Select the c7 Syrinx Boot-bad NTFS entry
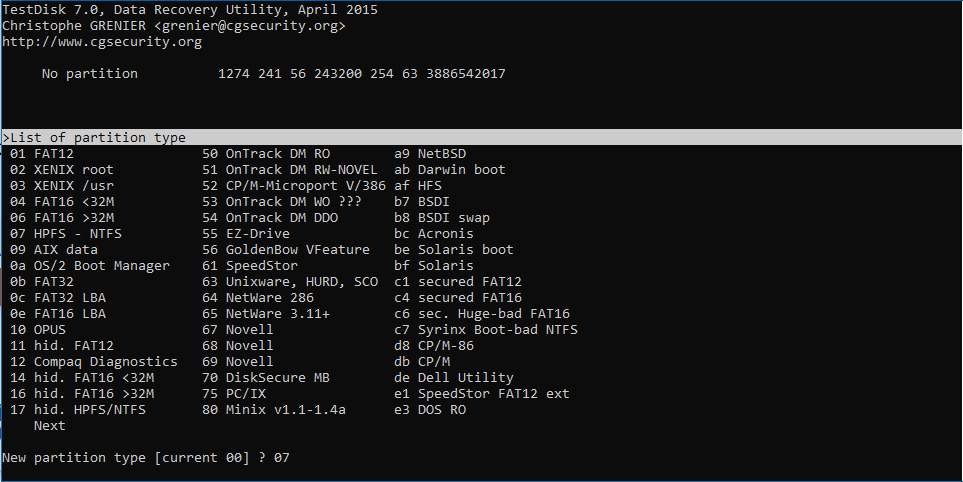 (x=486, y=329)
